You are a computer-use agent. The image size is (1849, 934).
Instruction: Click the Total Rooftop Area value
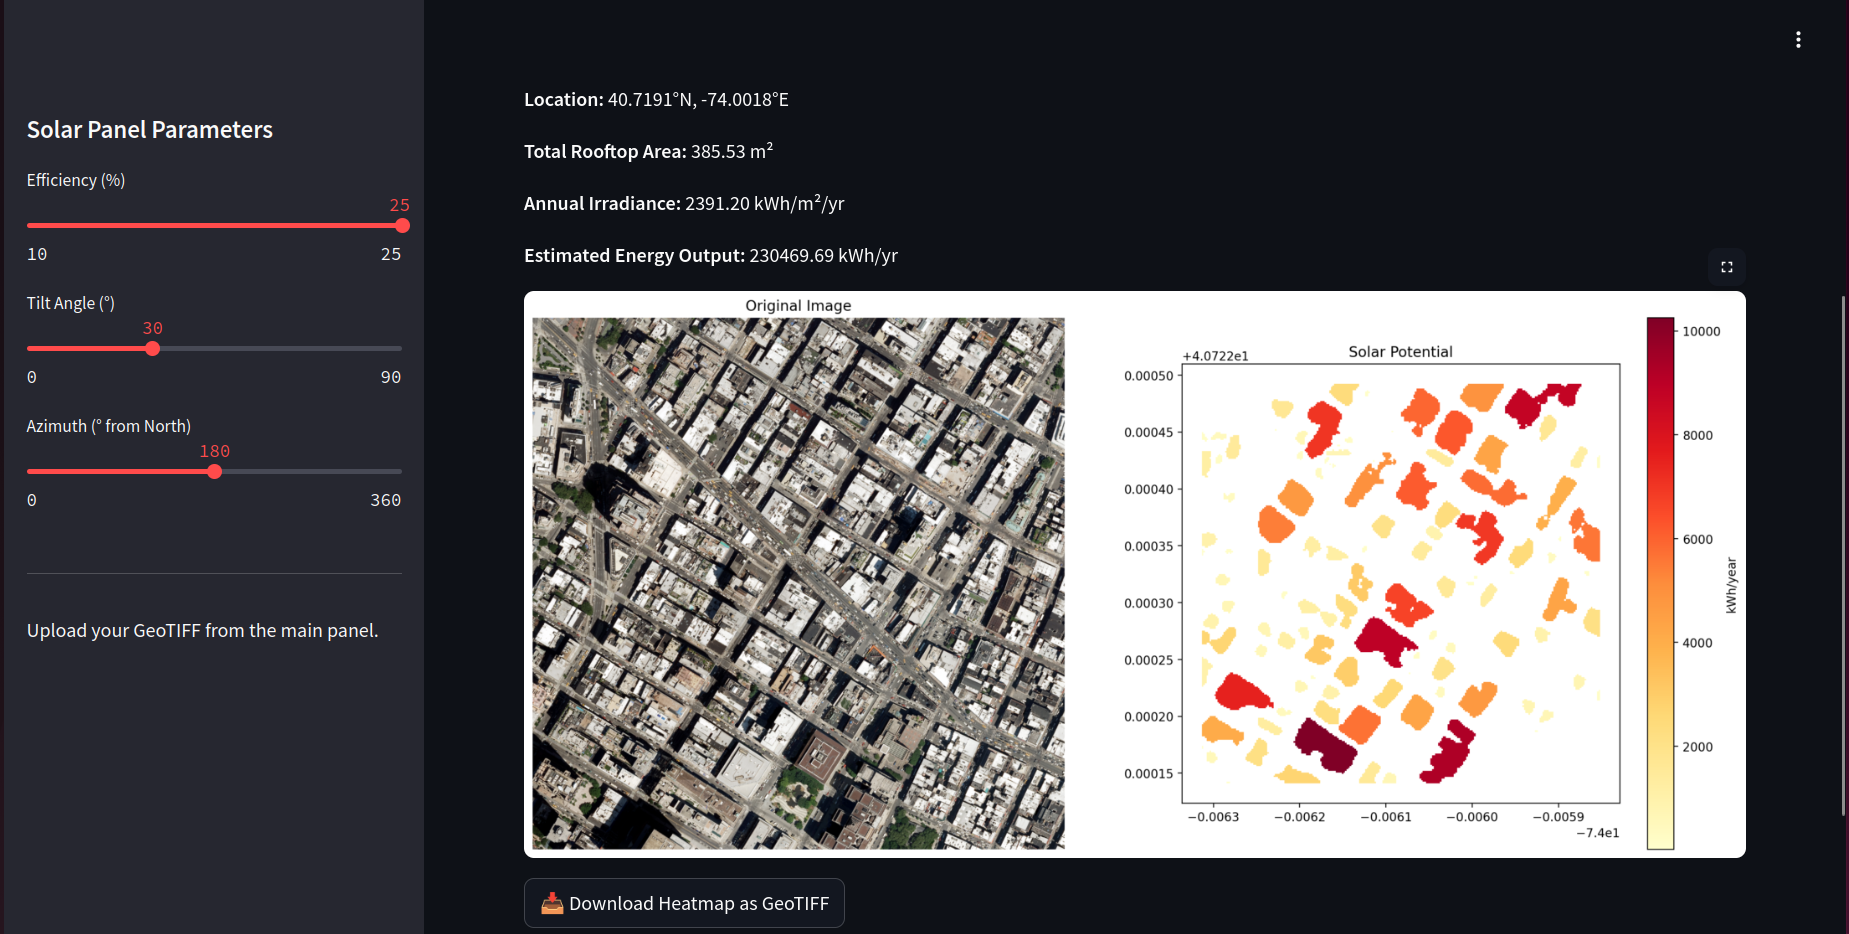732,151
